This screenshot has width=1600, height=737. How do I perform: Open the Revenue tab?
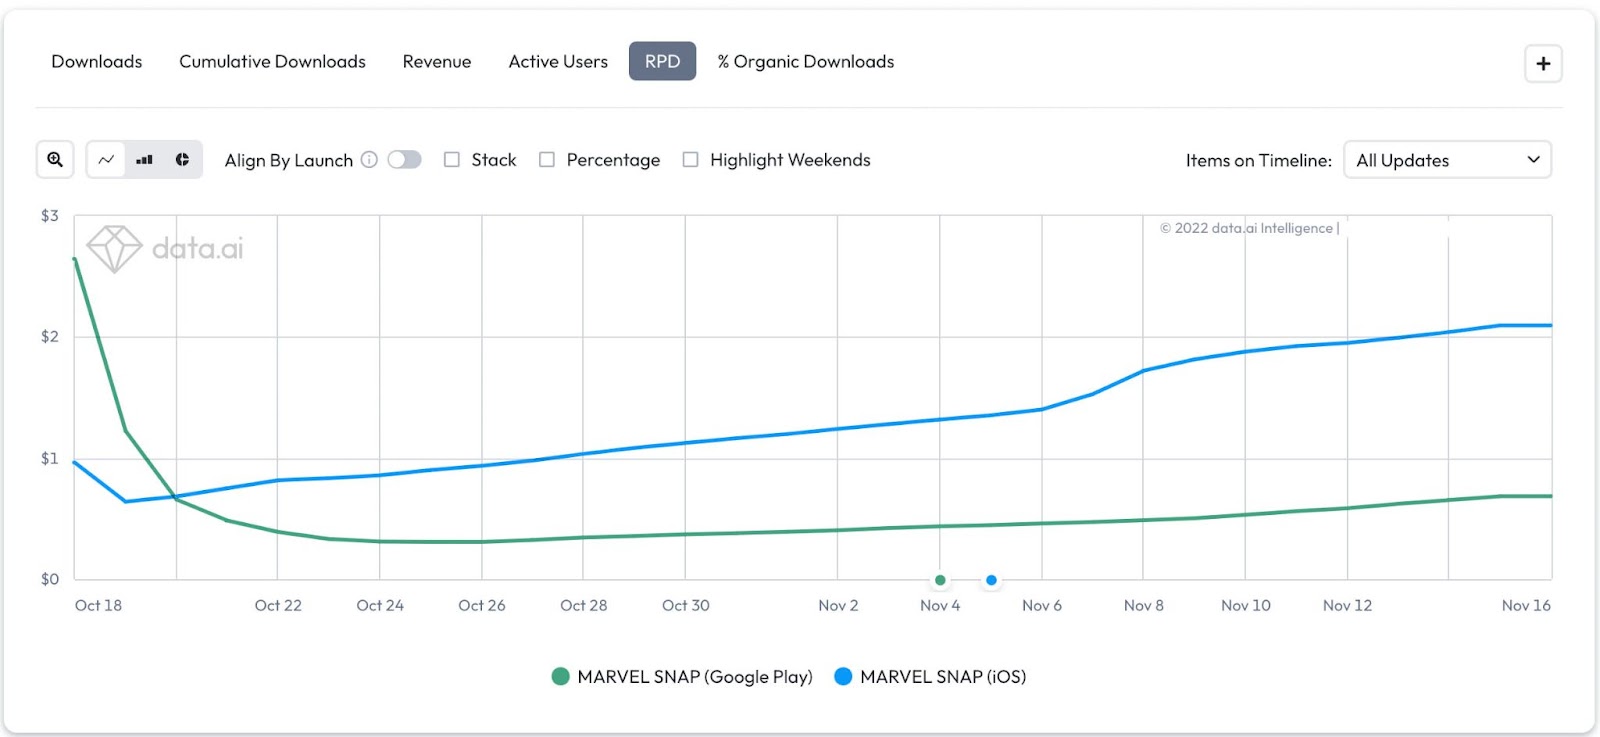click(x=437, y=62)
